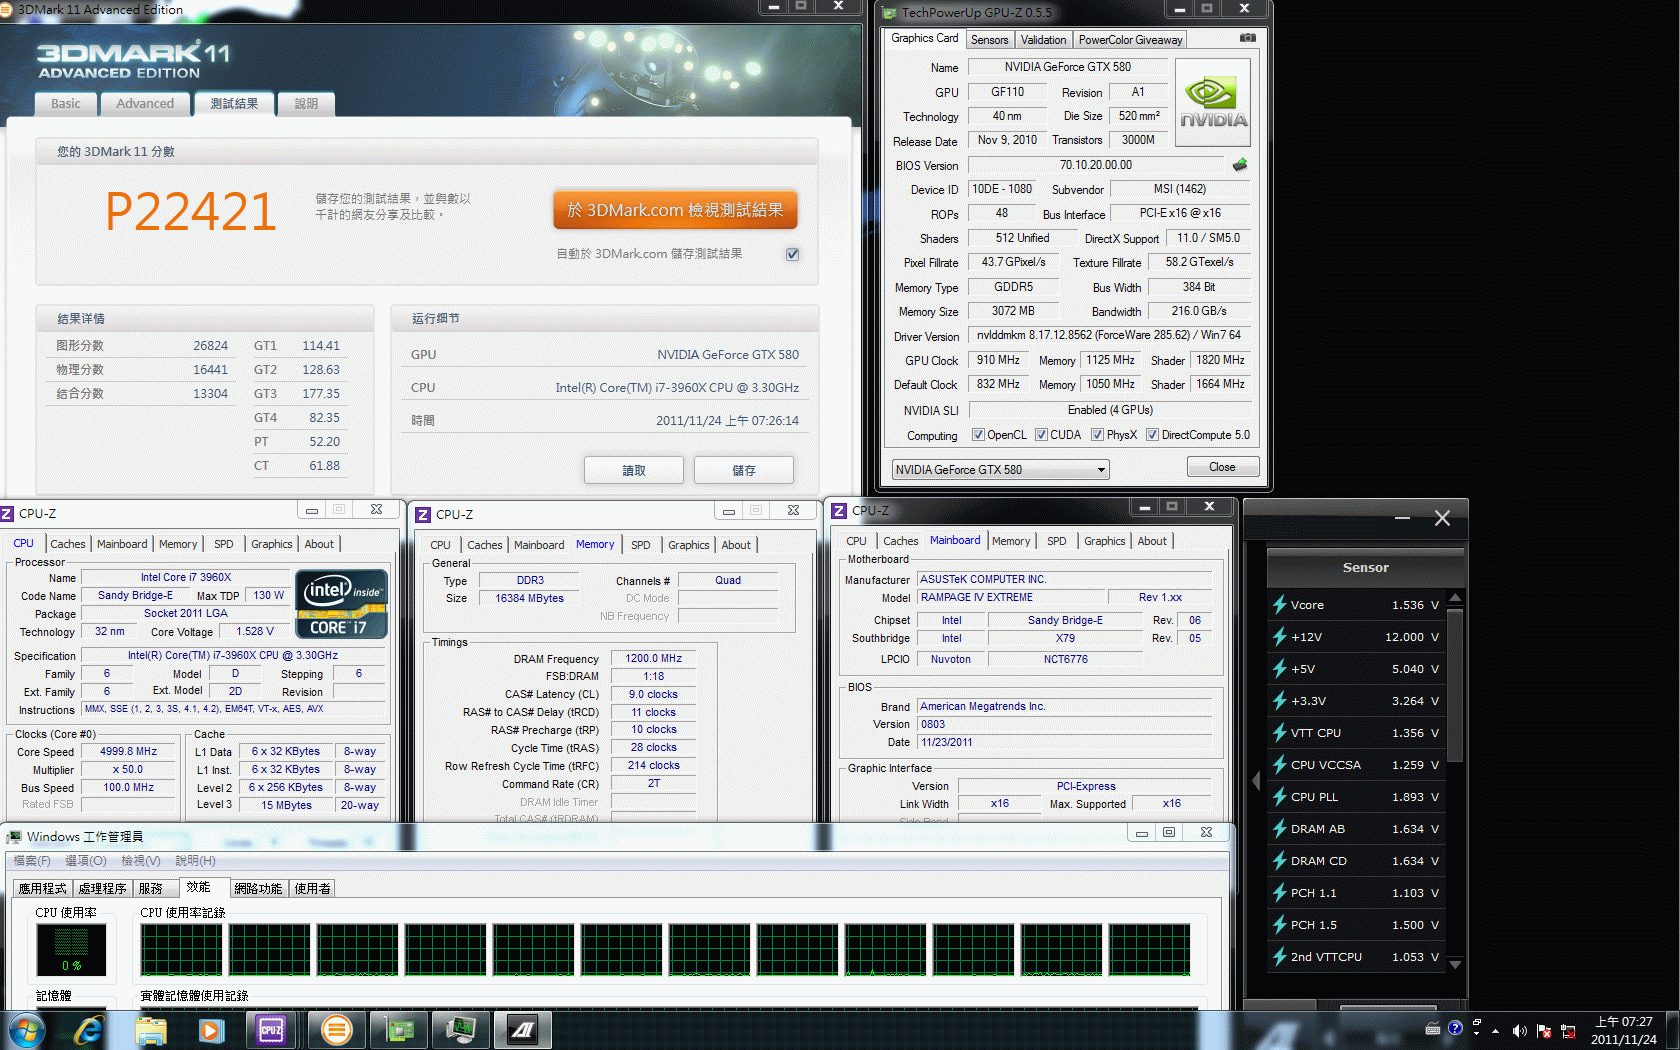Open the Validation tab in GPU-Z

click(x=1043, y=40)
